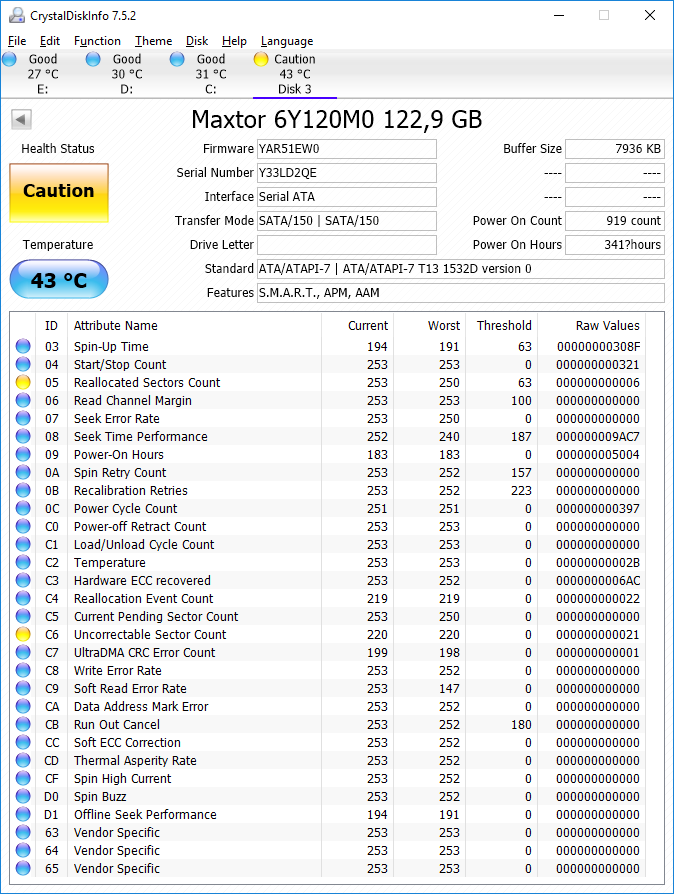674x894 pixels.
Task: Switch to the C: disk tab
Action: pyautogui.click(x=210, y=74)
